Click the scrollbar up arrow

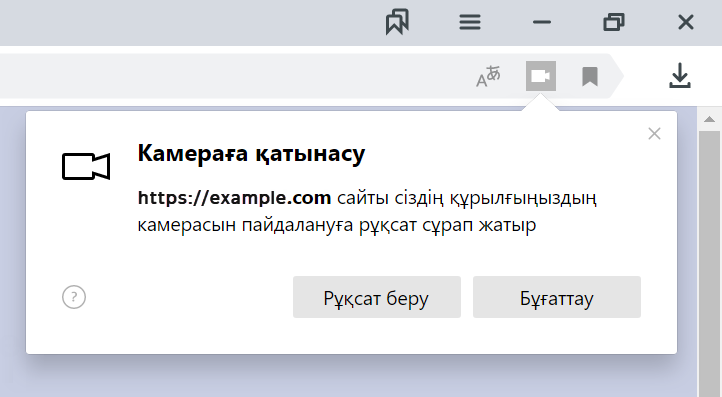[x=710, y=120]
